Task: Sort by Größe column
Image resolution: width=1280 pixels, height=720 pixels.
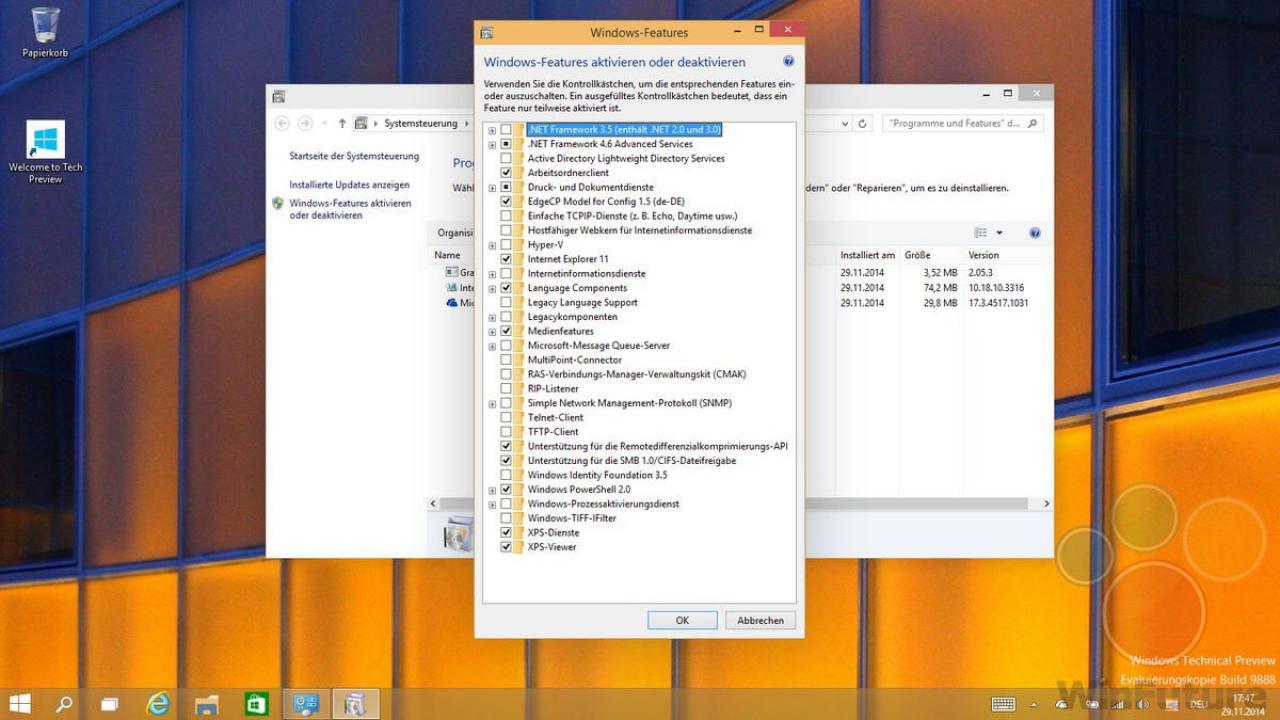Action: point(918,255)
